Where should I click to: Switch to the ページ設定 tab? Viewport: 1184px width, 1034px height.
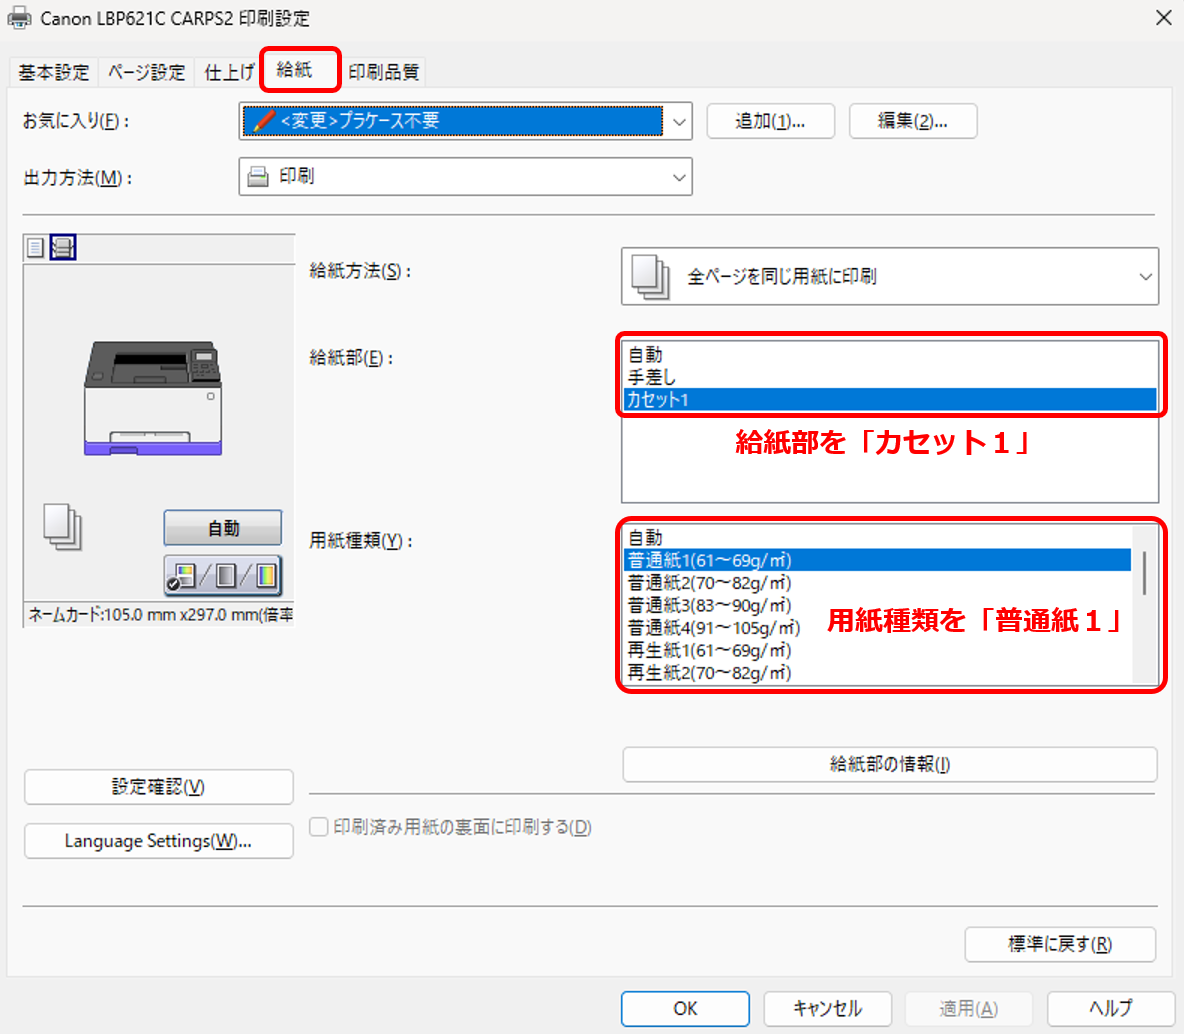point(146,73)
